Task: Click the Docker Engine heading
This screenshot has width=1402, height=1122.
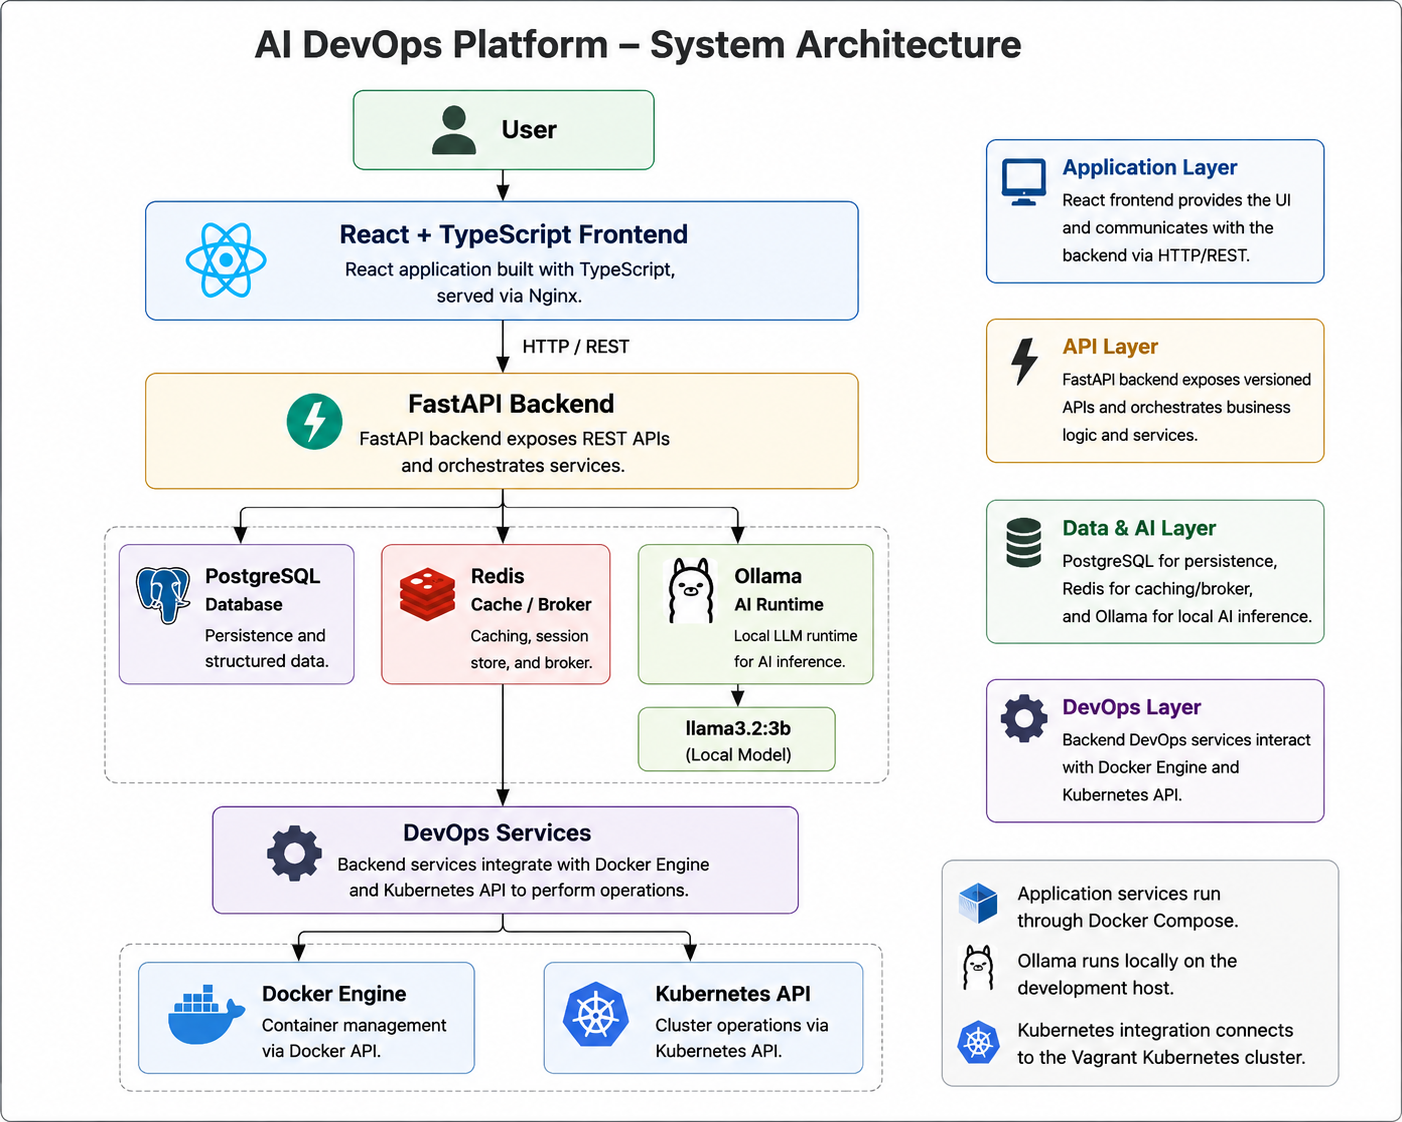Action: click(x=334, y=994)
